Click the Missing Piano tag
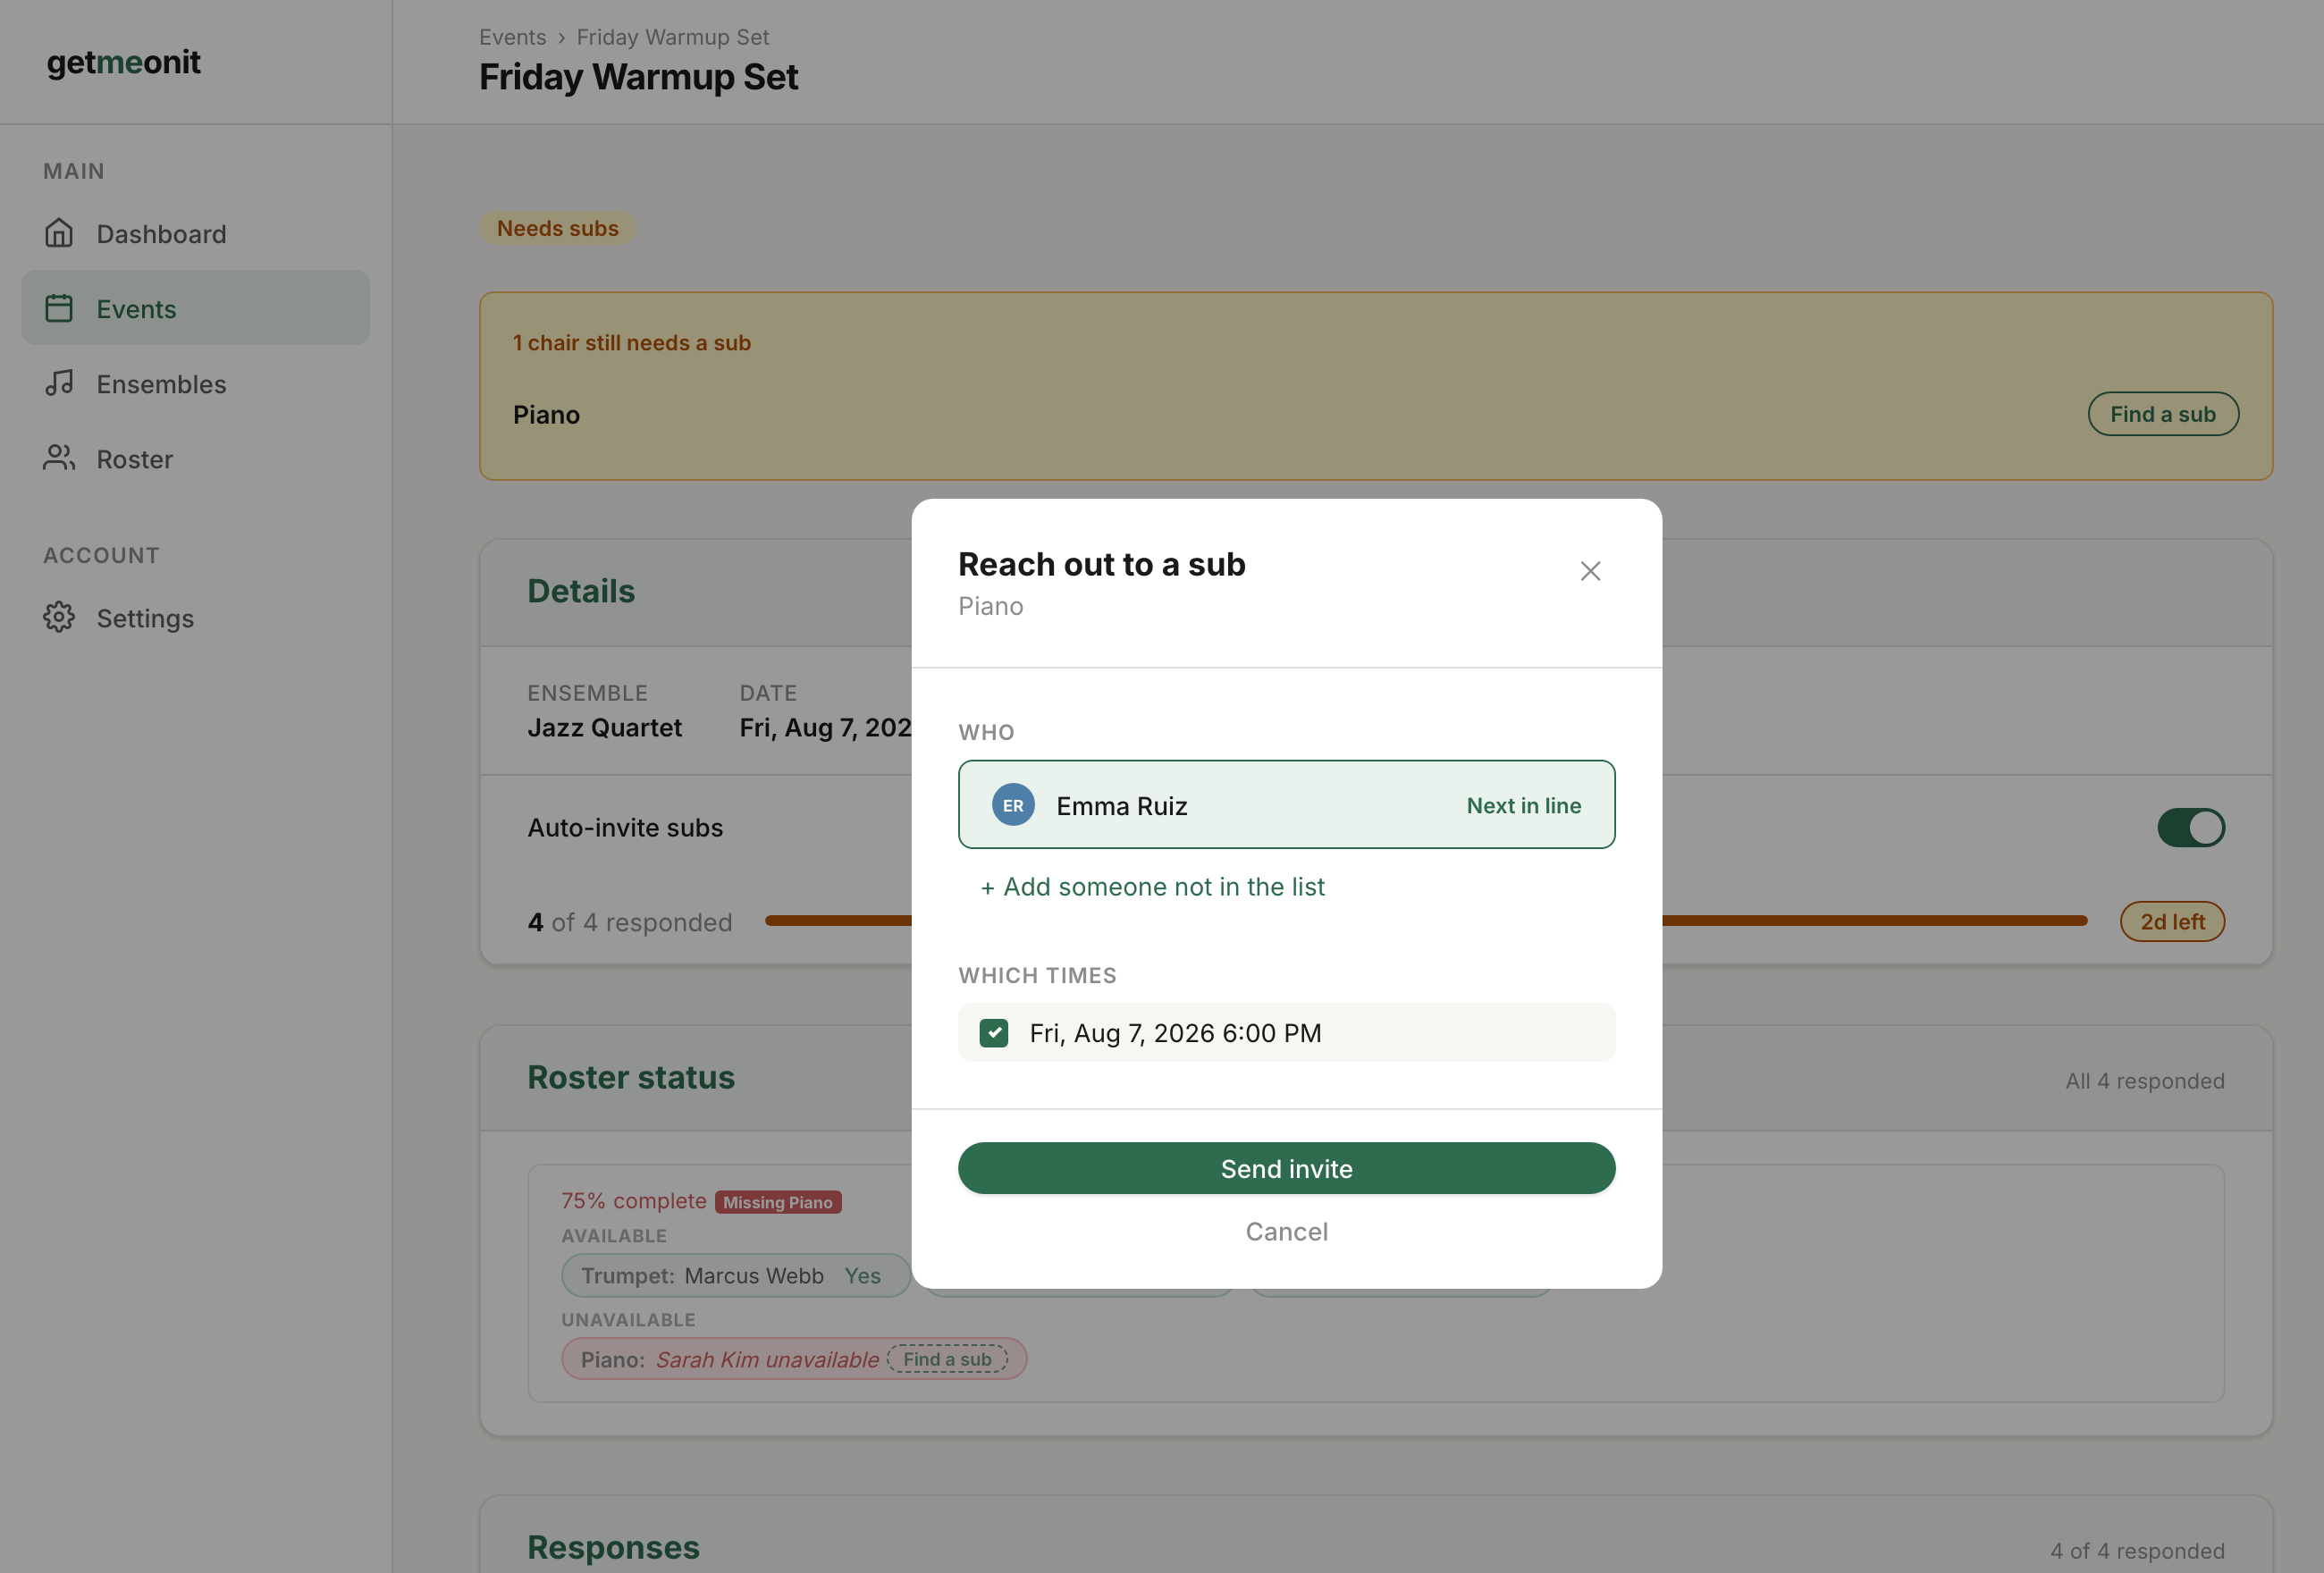Viewport: 2324px width, 1573px height. pos(777,1202)
